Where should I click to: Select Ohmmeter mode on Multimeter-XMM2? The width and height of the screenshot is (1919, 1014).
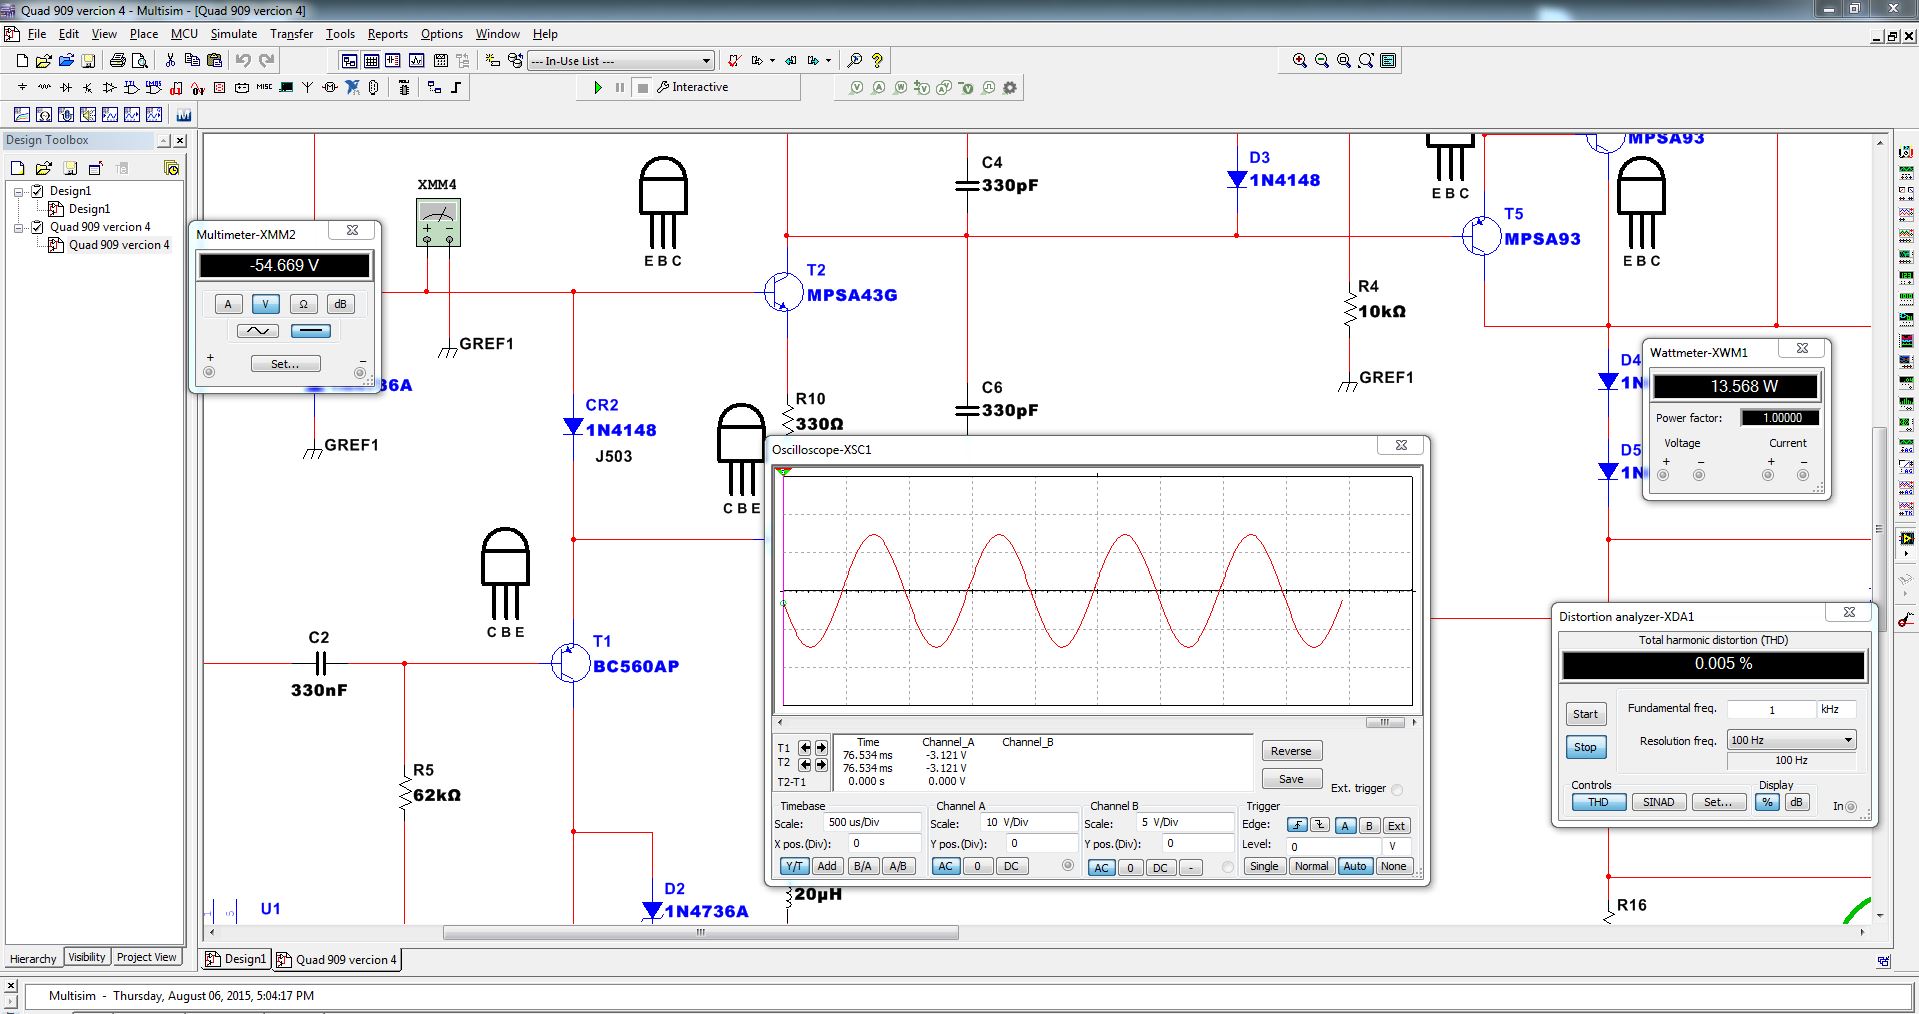tap(303, 304)
